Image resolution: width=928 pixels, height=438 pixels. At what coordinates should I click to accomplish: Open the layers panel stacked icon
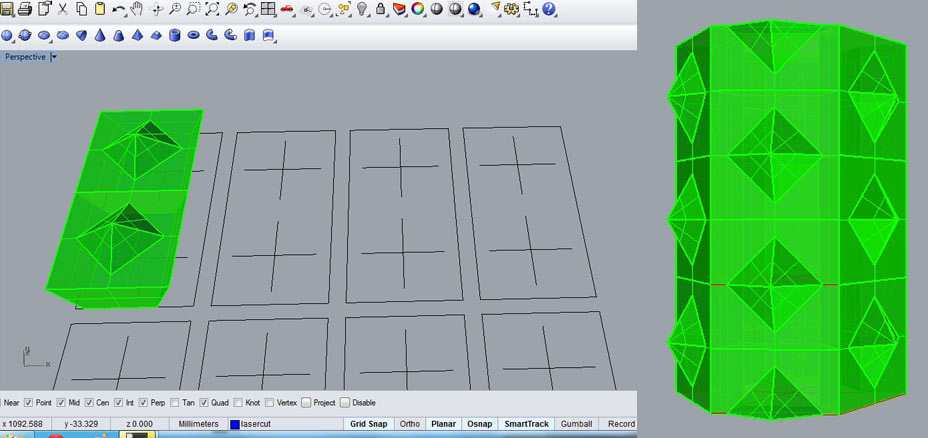(399, 9)
